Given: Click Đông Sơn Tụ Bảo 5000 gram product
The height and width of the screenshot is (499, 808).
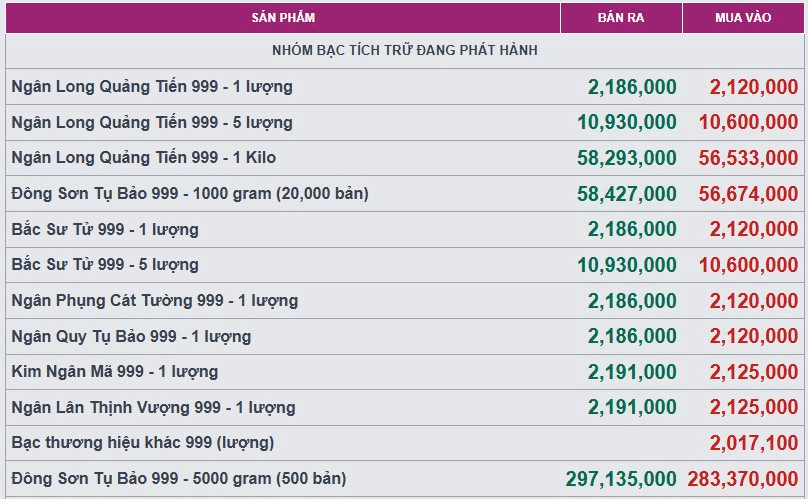Looking at the screenshot, I should 179,478.
